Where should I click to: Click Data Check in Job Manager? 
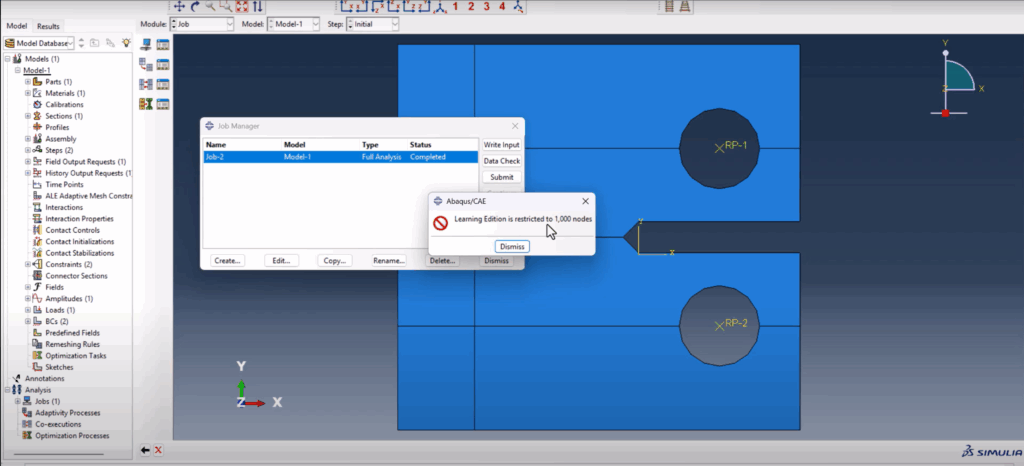(502, 161)
